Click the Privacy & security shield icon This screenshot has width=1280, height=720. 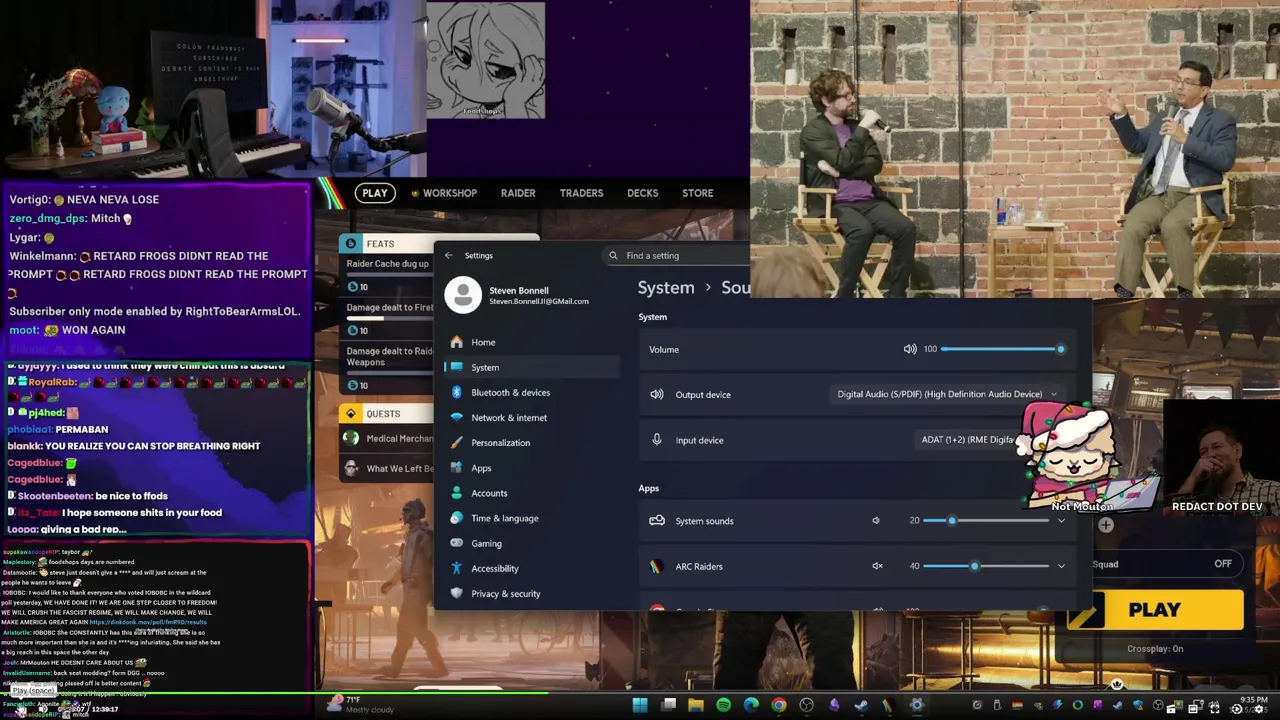click(x=457, y=593)
